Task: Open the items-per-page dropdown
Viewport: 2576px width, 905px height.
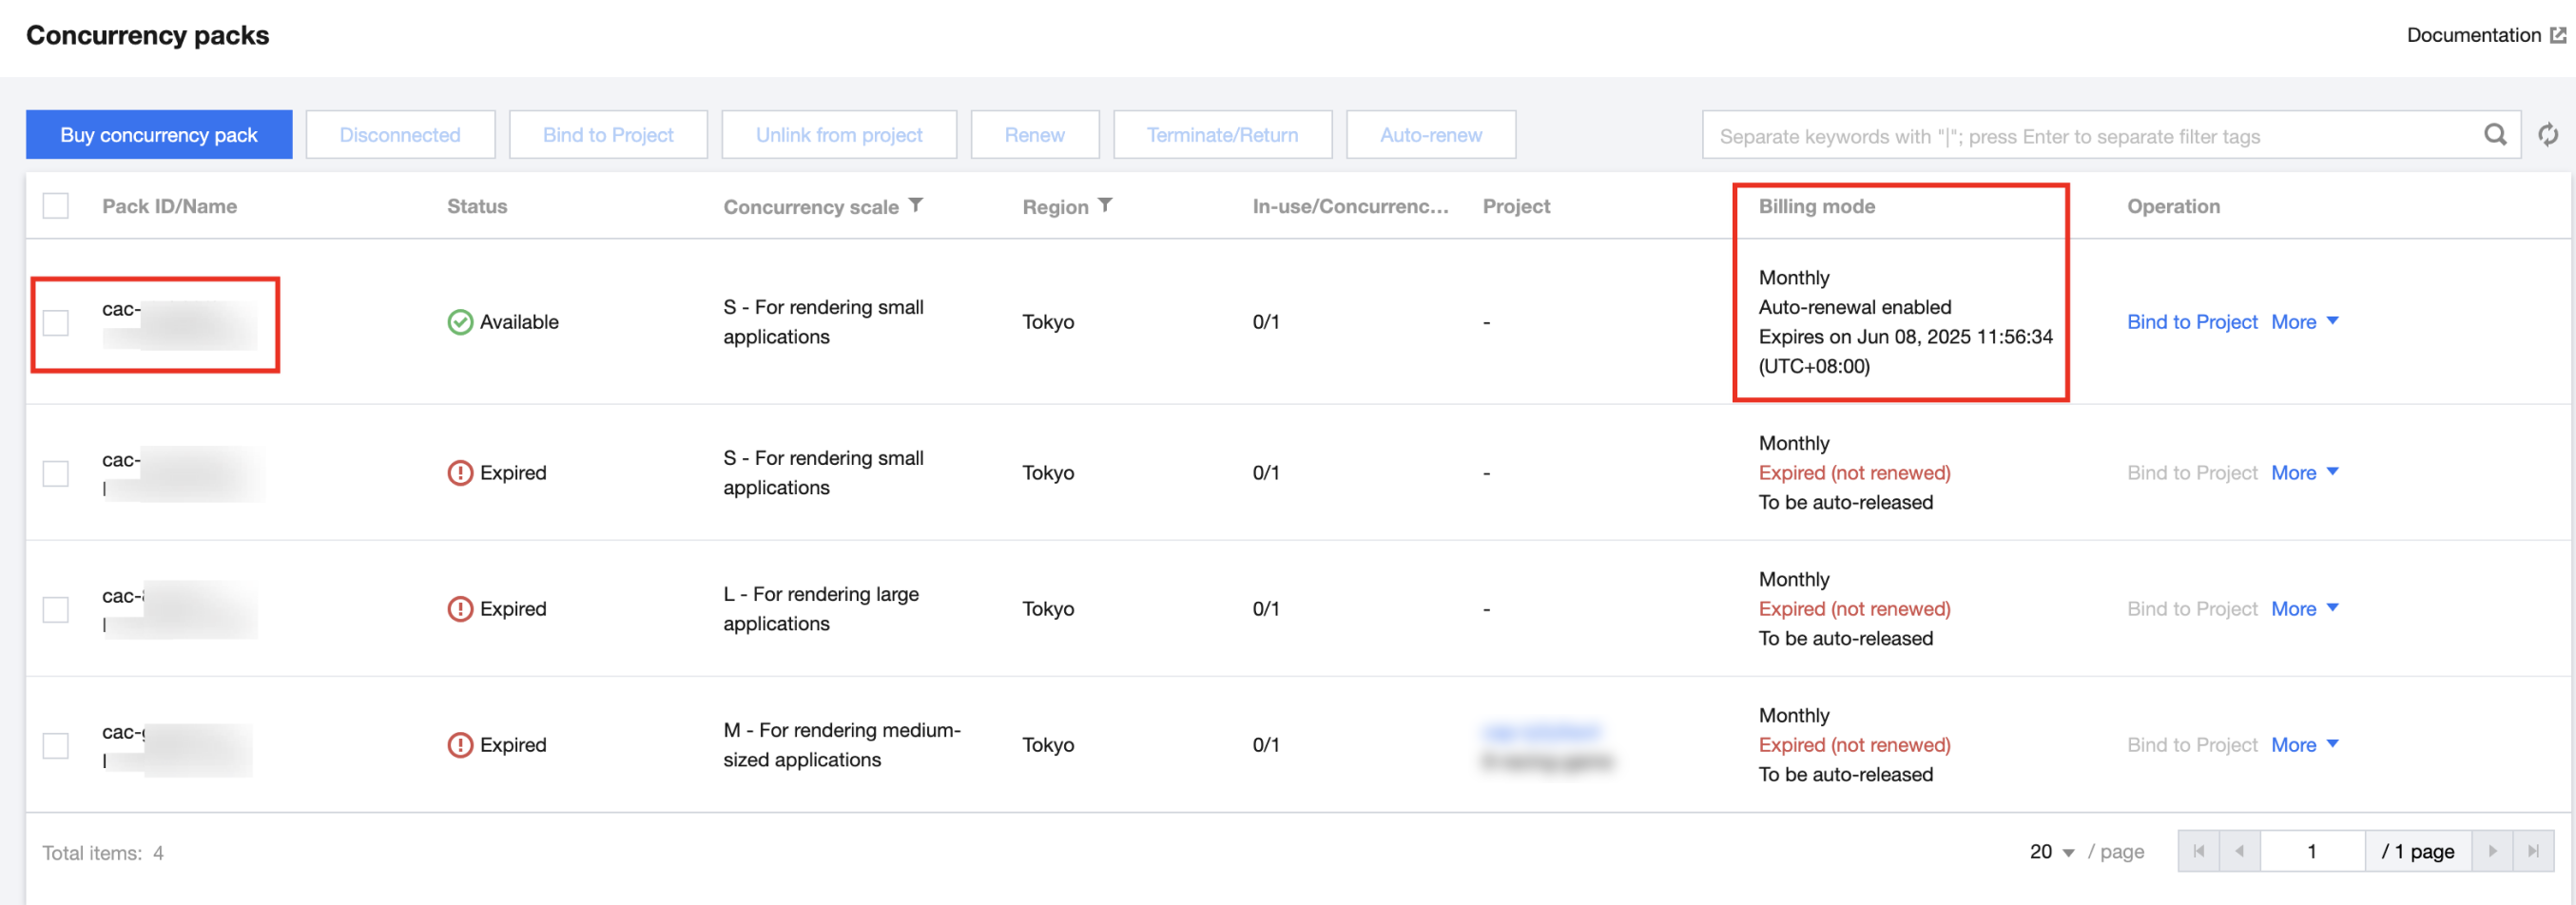Action: point(2052,852)
